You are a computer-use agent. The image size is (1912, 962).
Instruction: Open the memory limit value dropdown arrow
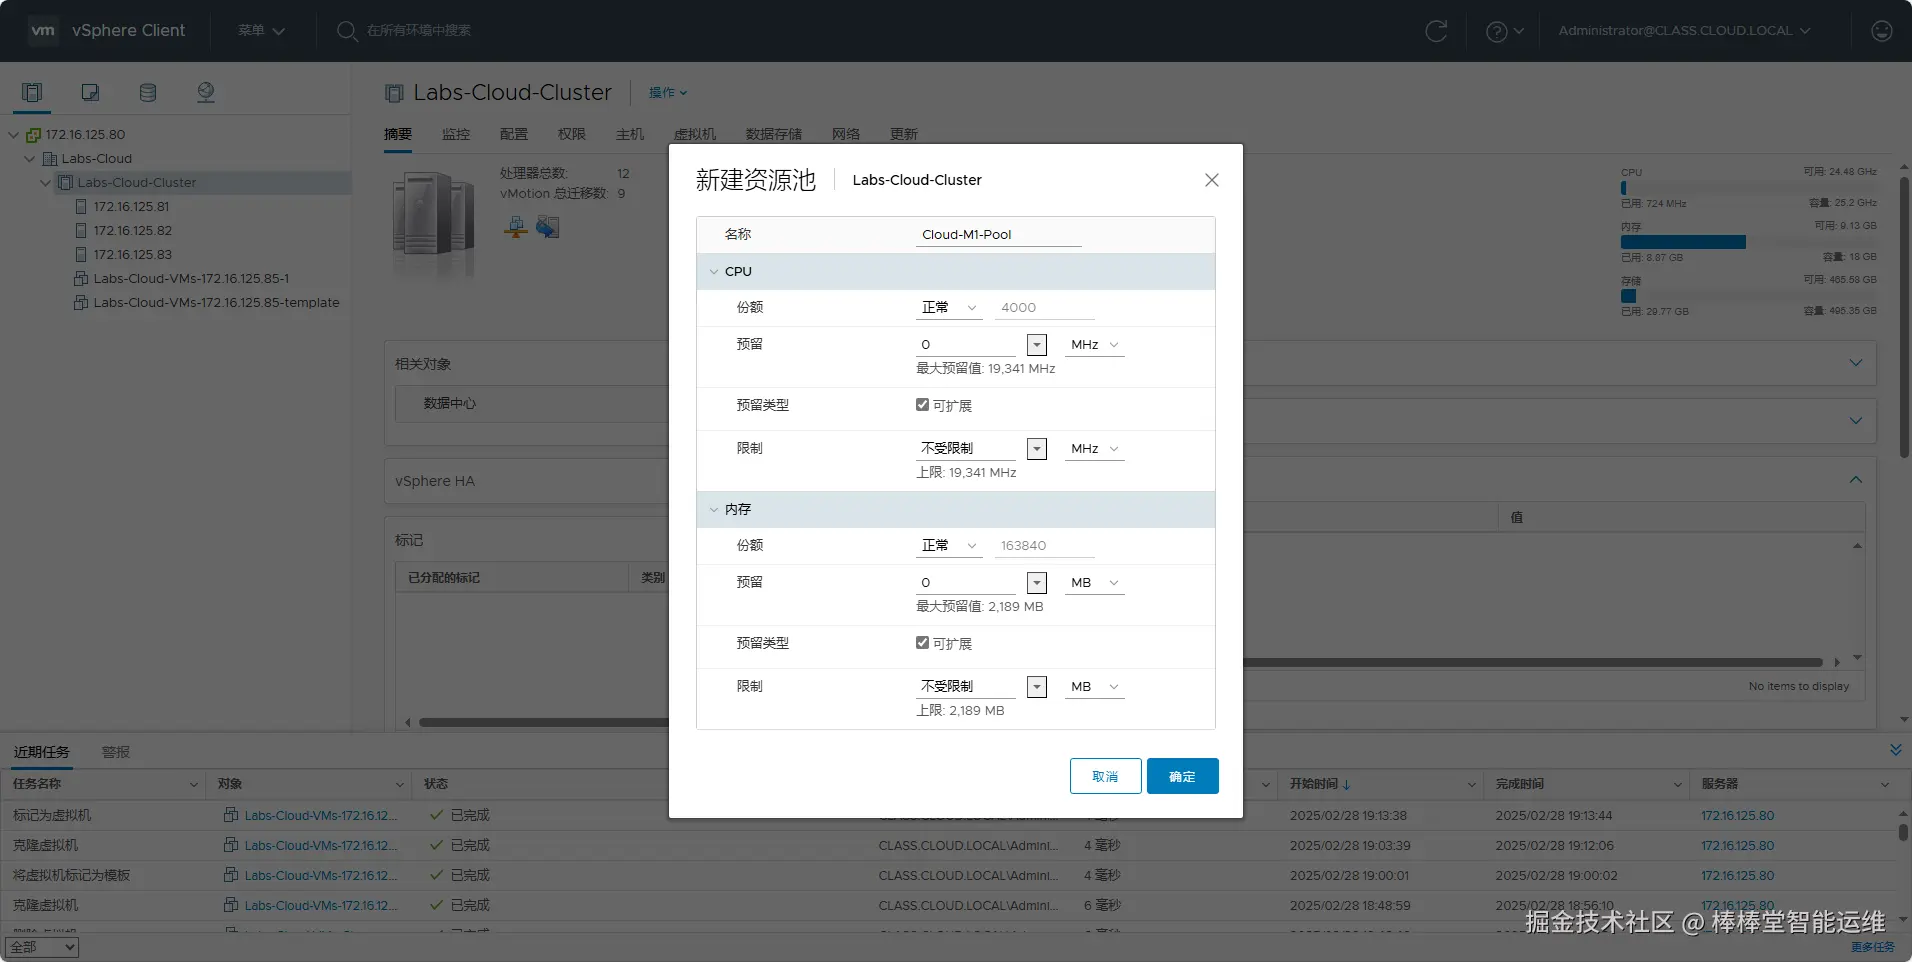[1037, 687]
